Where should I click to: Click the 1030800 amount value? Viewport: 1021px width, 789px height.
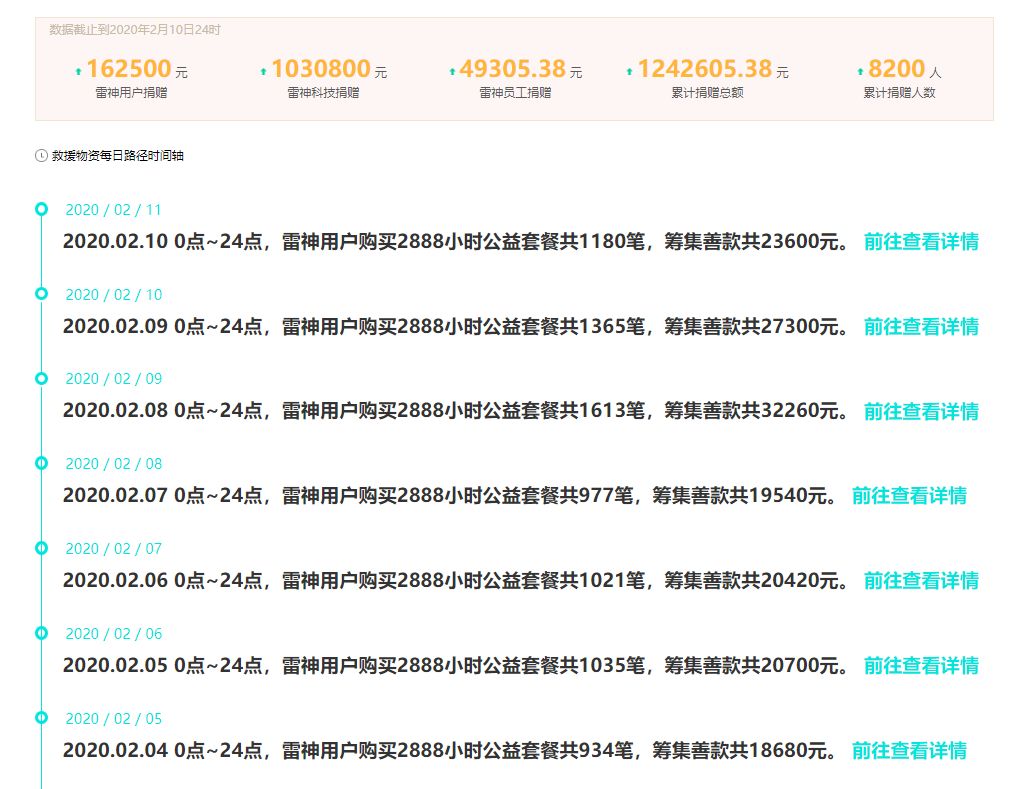pos(321,68)
